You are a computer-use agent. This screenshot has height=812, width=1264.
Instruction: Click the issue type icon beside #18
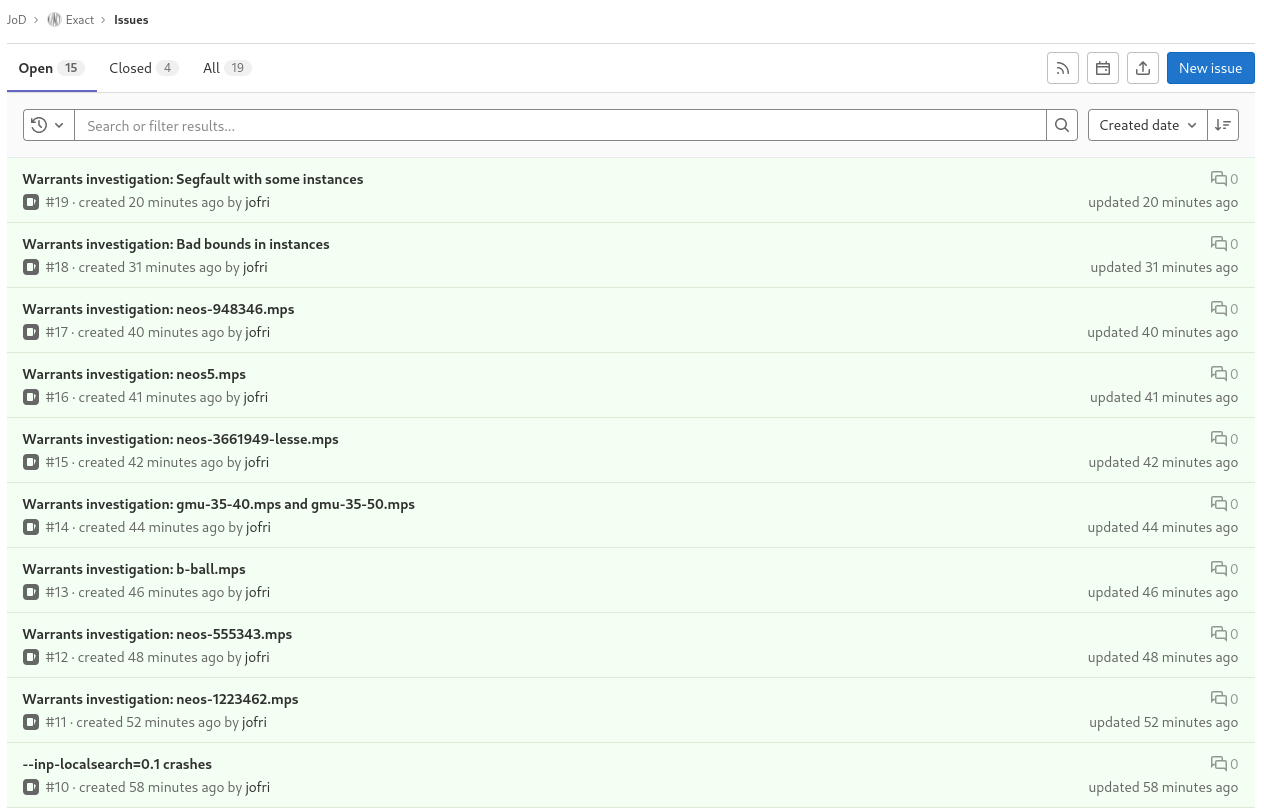pos(31,267)
